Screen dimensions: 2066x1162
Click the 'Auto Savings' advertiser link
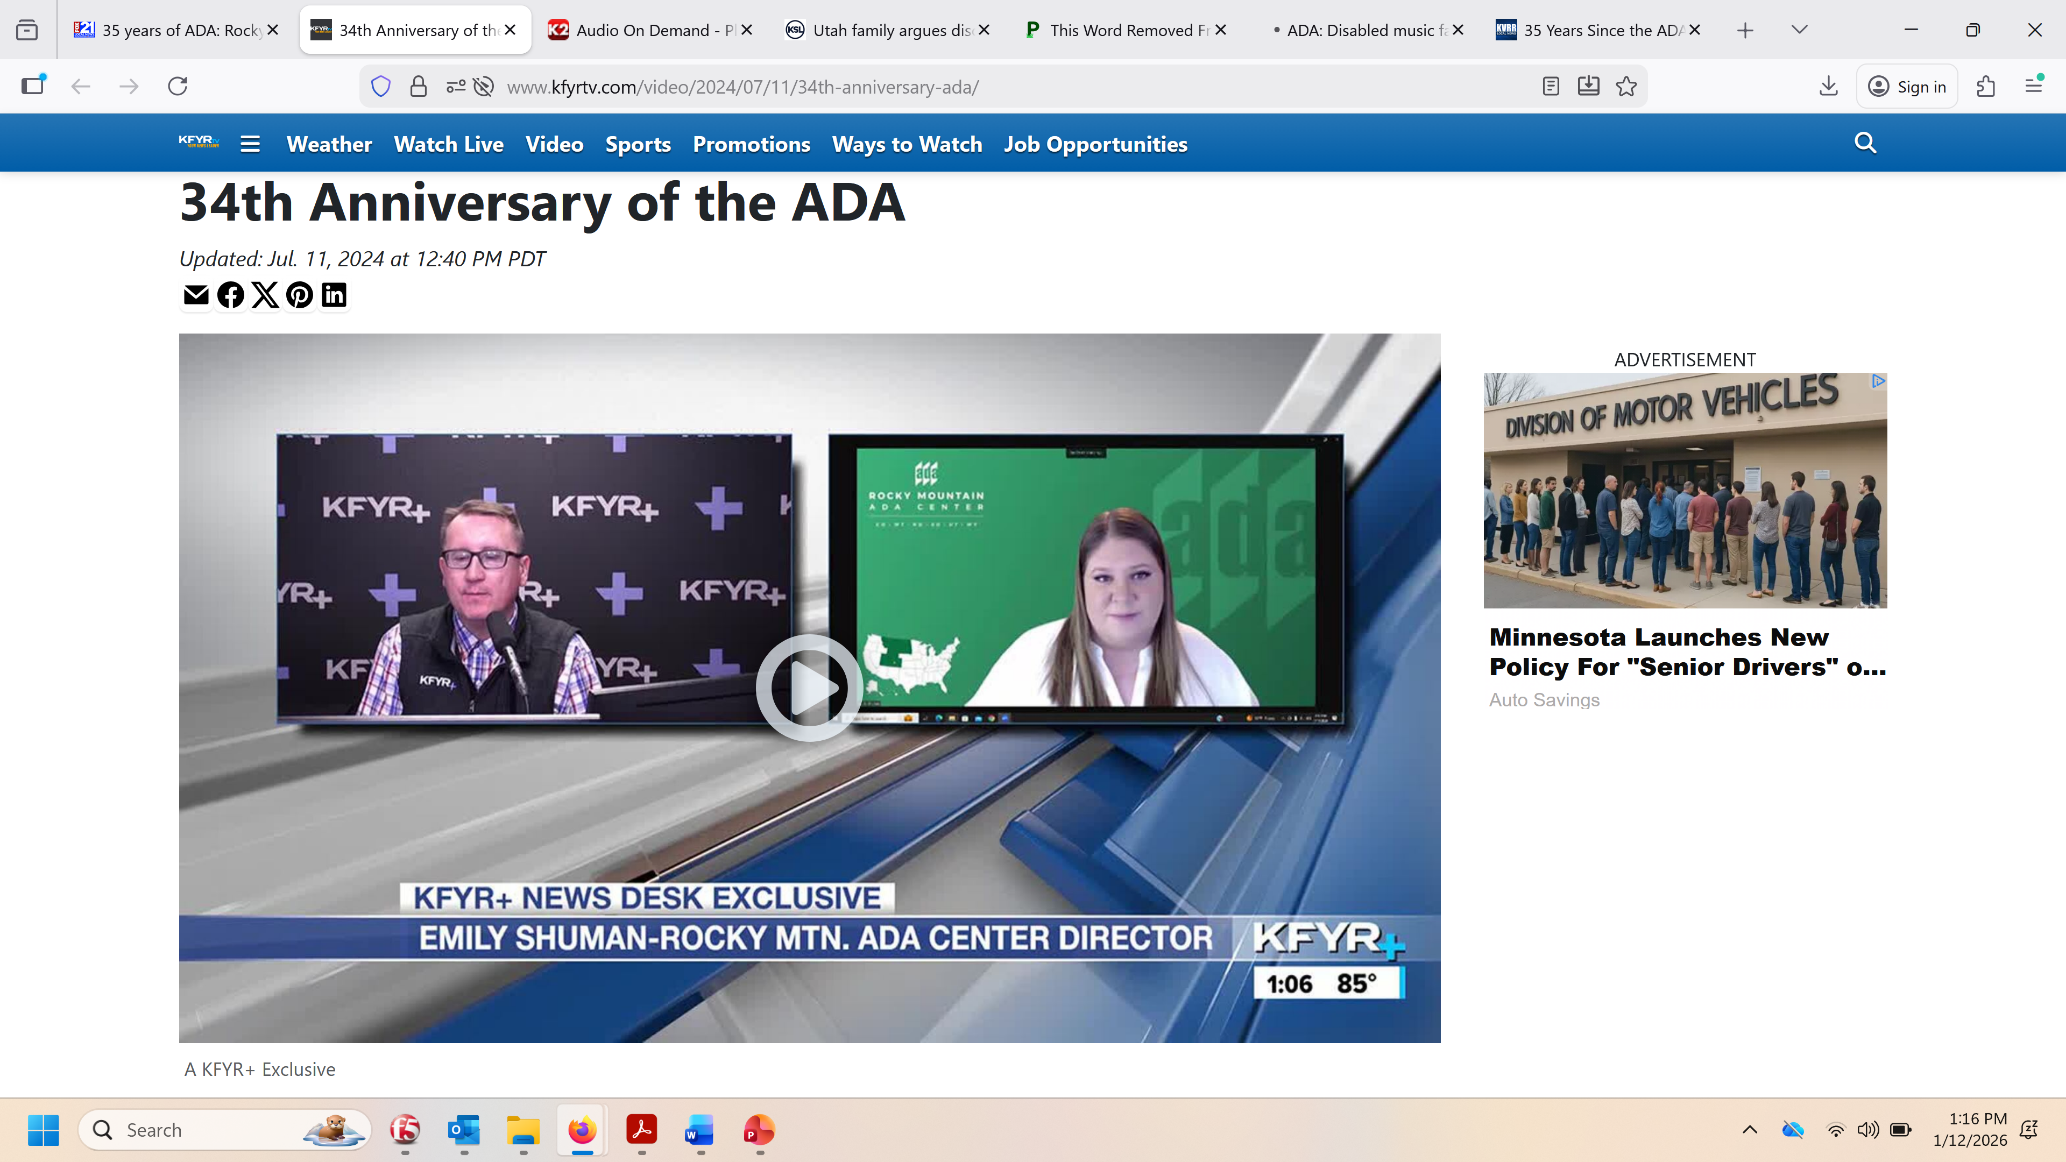pyautogui.click(x=1544, y=700)
